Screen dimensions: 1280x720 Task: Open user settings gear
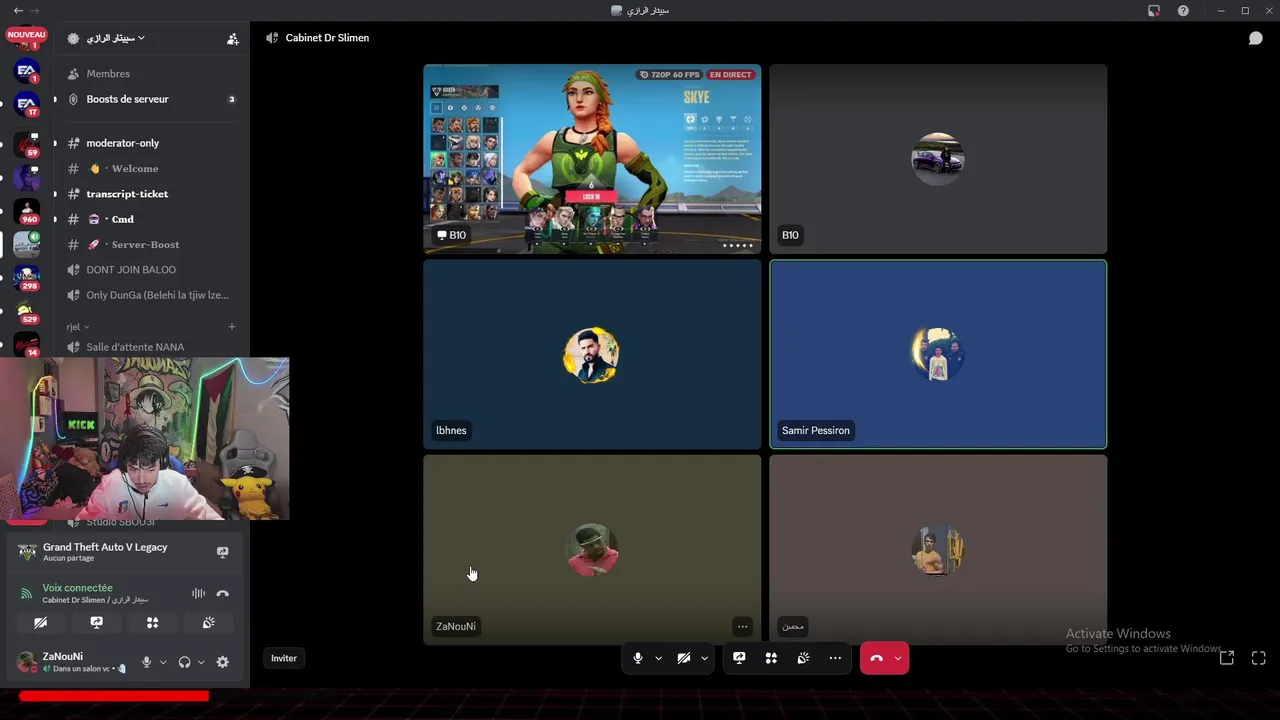(222, 662)
